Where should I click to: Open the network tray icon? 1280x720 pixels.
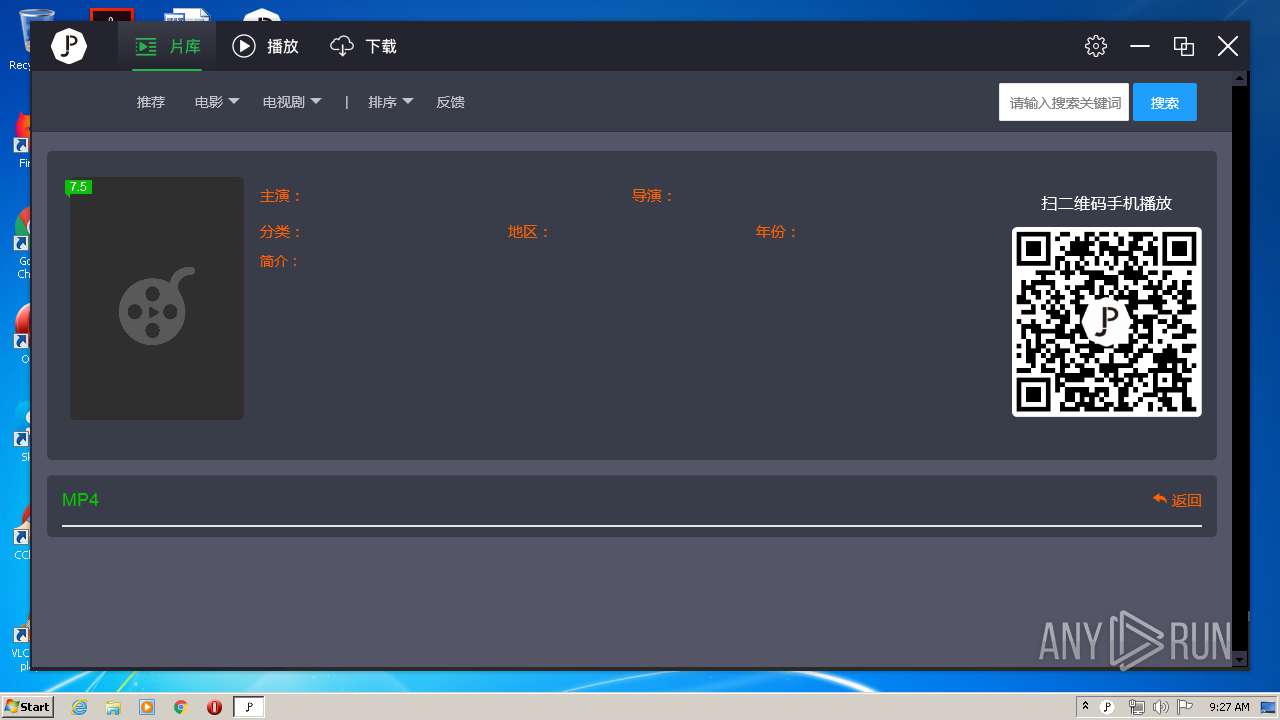[x=1136, y=707]
